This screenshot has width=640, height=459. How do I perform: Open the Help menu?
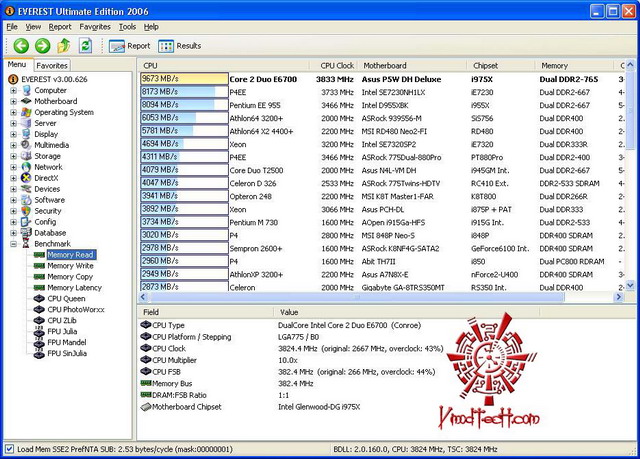[x=151, y=27]
